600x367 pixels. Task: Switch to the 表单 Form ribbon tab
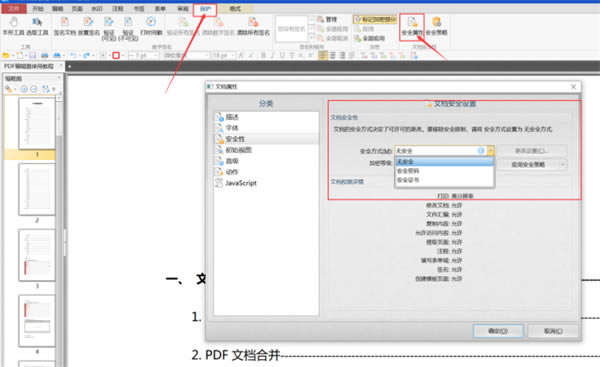(160, 8)
